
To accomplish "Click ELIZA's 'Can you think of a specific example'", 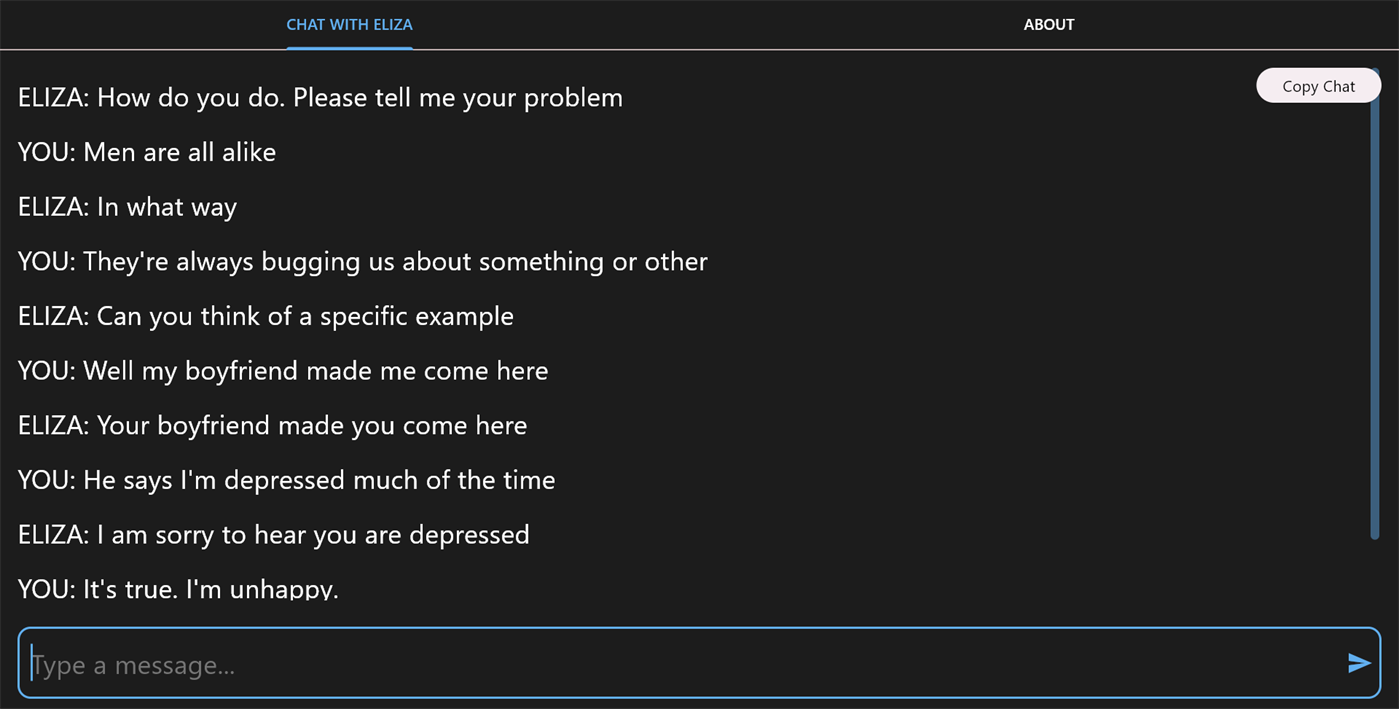I will (x=266, y=317).
